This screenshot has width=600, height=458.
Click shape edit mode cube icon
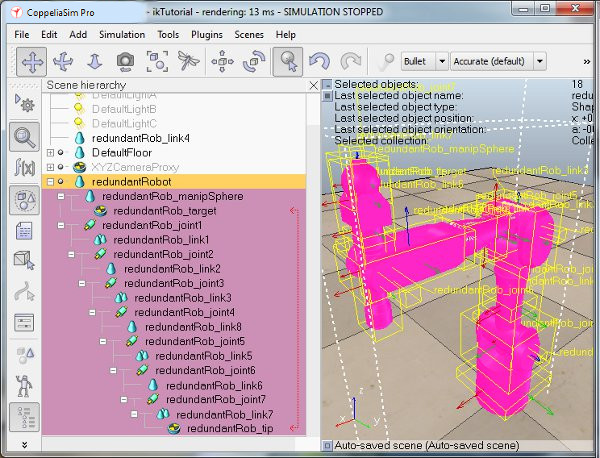point(24,260)
